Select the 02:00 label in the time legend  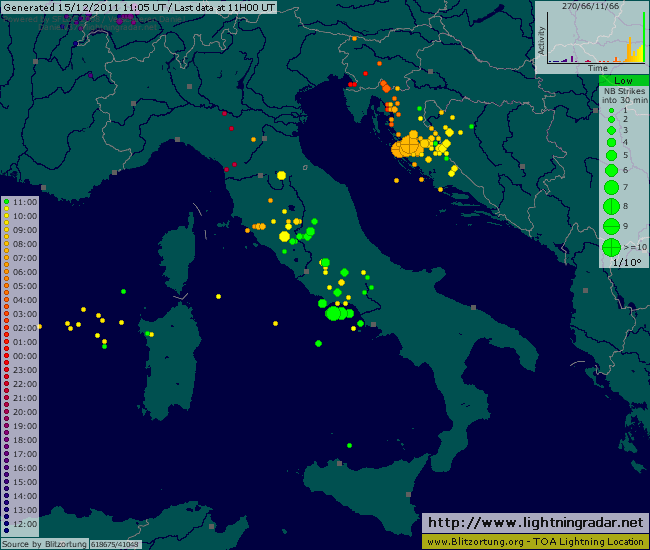tap(25, 328)
